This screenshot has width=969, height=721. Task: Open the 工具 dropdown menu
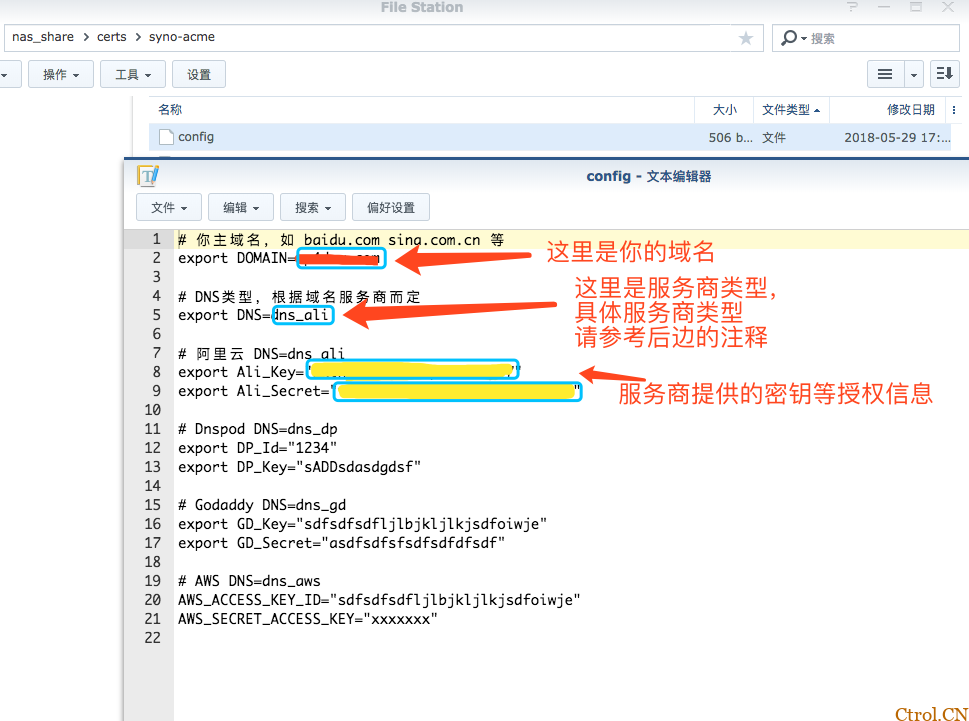132,73
